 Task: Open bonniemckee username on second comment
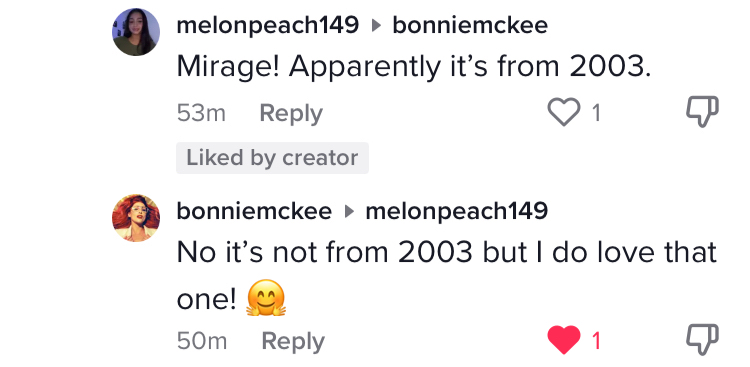point(254,211)
